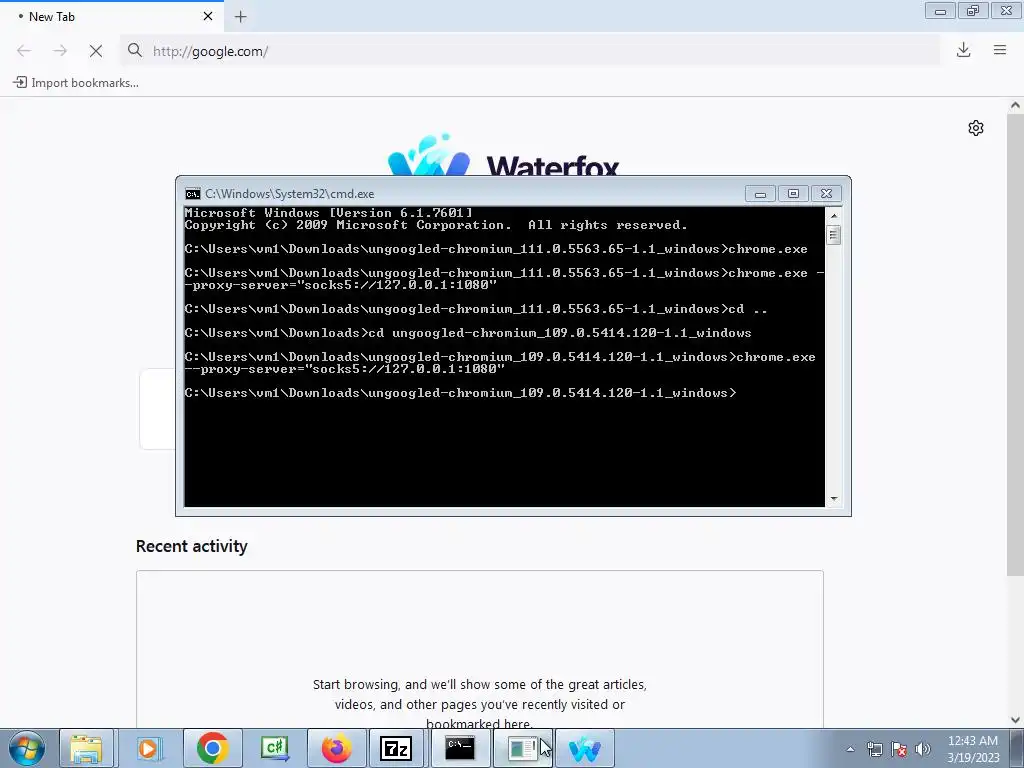Open the C# application taskbar icon

[x=274, y=748]
